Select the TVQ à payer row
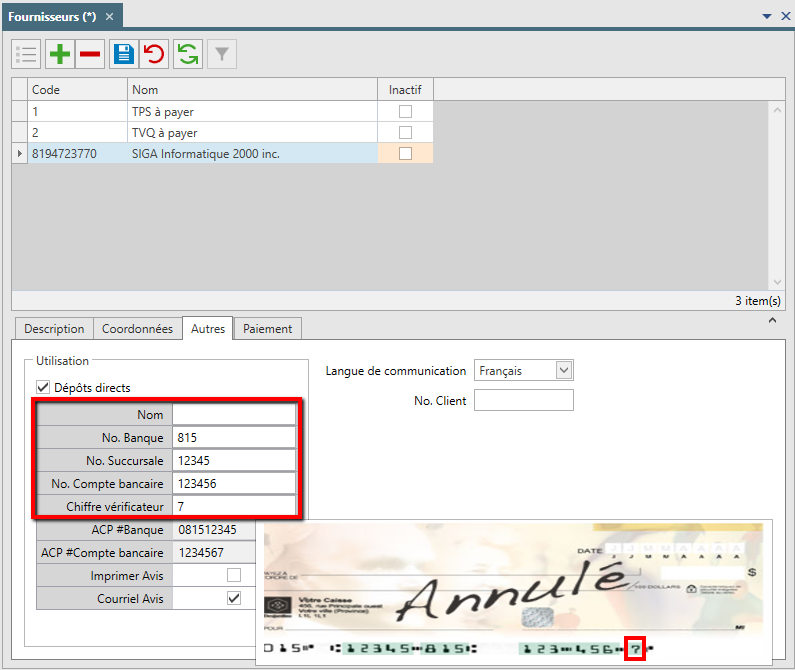Screen dimensions: 795x670 [223, 132]
